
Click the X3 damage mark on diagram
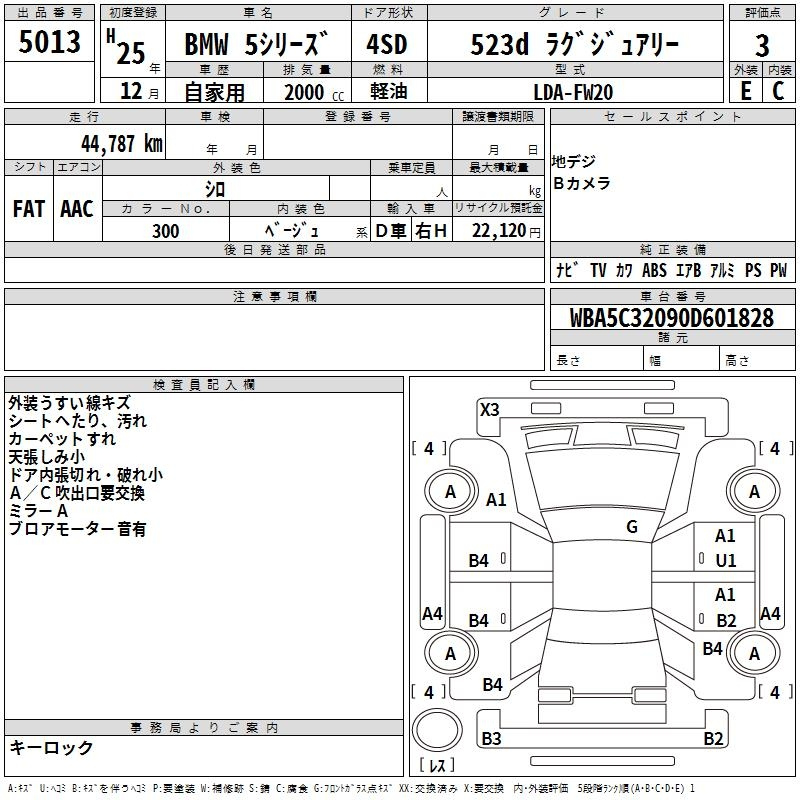click(x=489, y=409)
